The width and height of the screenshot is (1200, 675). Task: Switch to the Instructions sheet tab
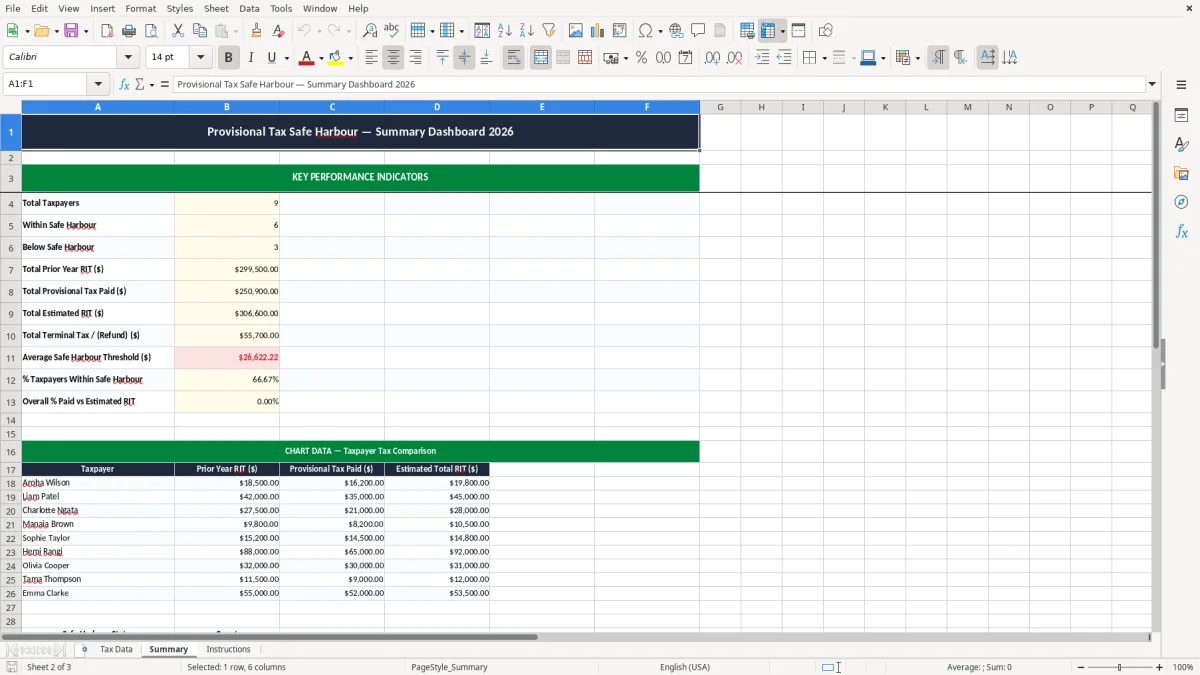(x=228, y=649)
